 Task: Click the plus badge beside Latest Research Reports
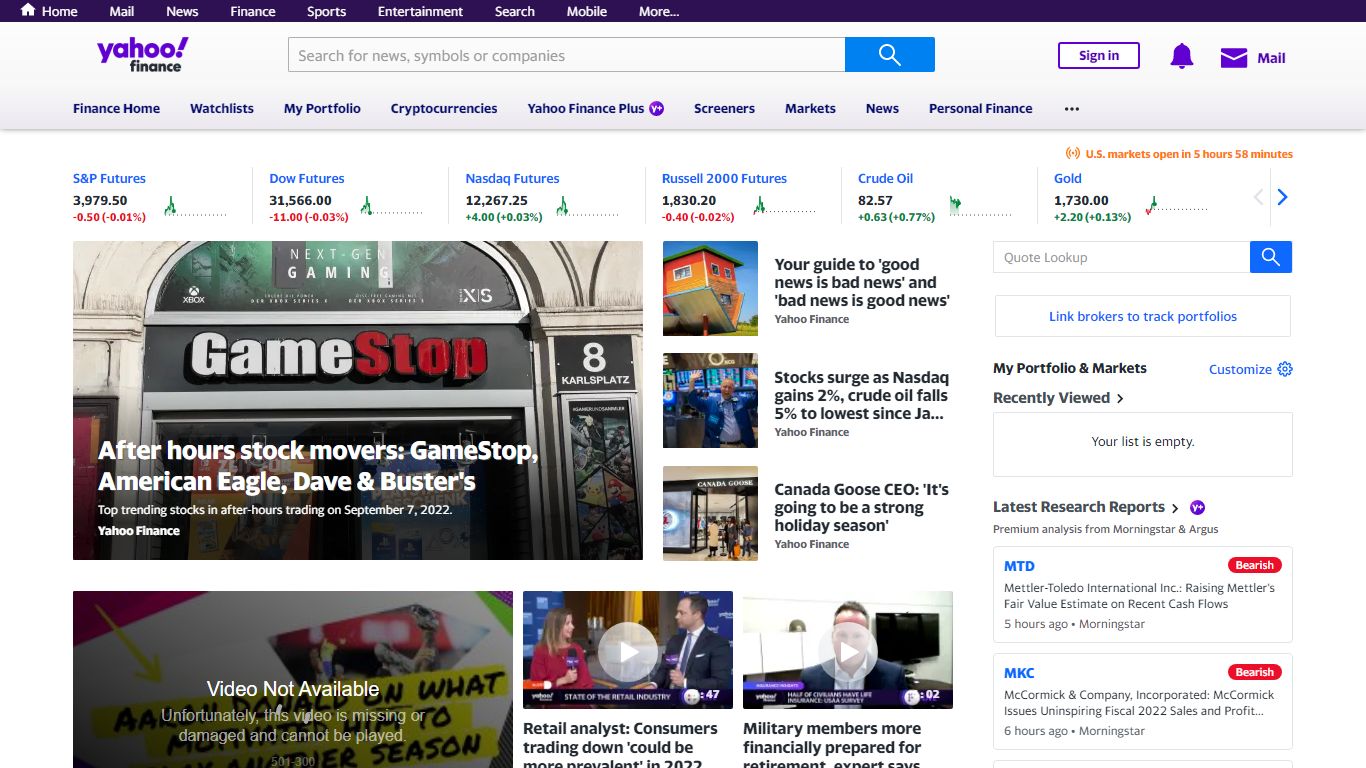pyautogui.click(x=1197, y=507)
